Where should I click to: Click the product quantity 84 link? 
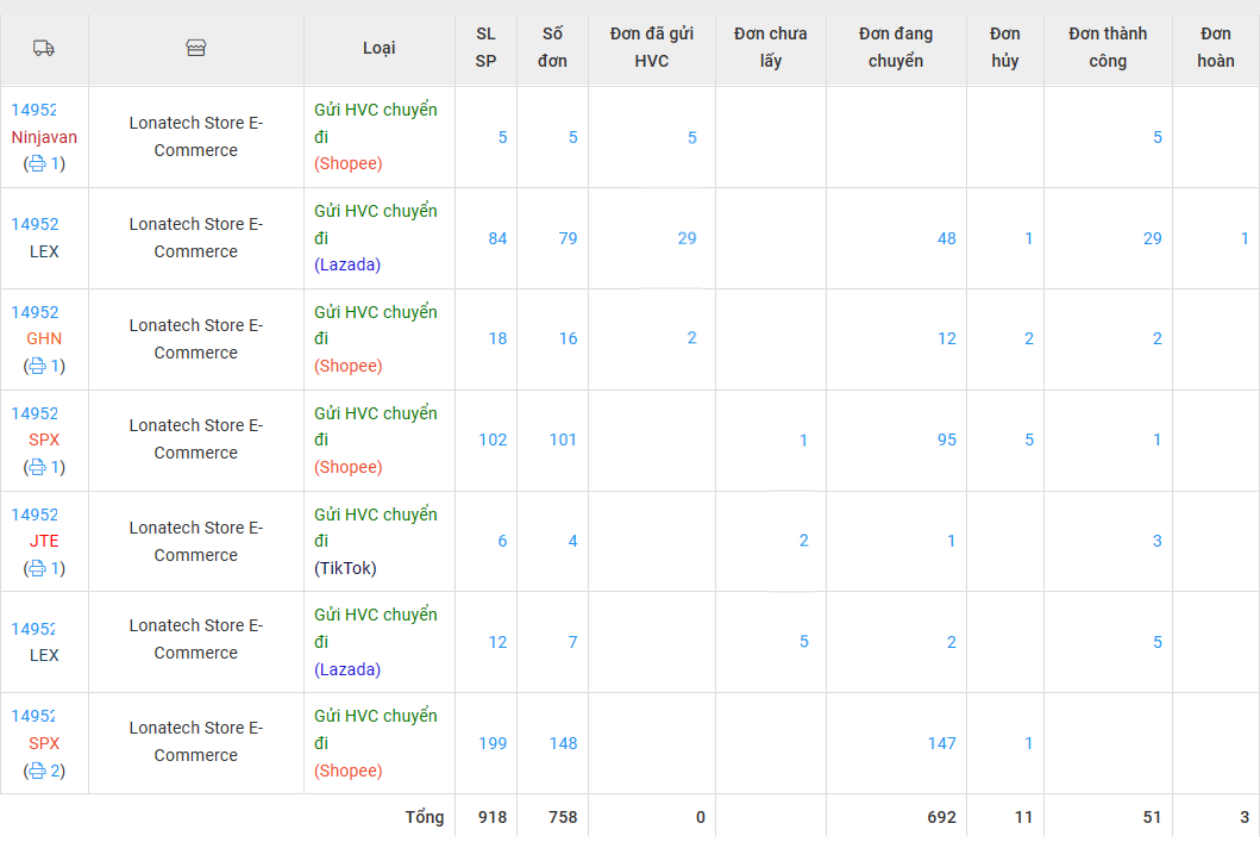[497, 238]
